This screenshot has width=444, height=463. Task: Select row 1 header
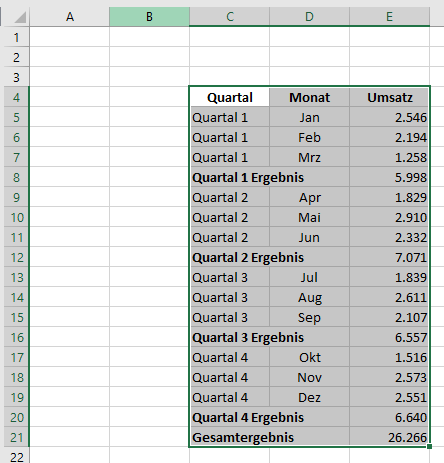coord(17,37)
